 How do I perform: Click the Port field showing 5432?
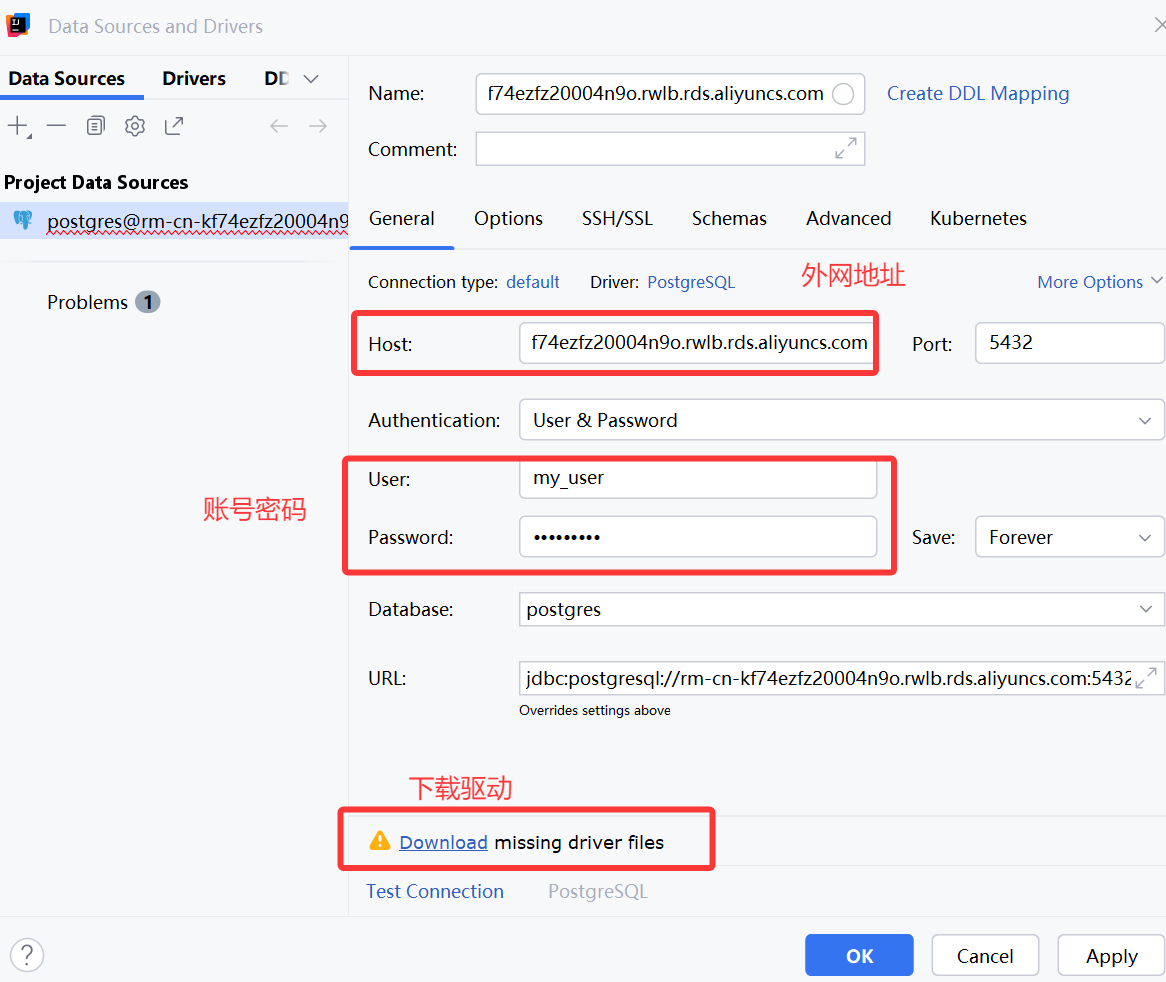click(1069, 343)
